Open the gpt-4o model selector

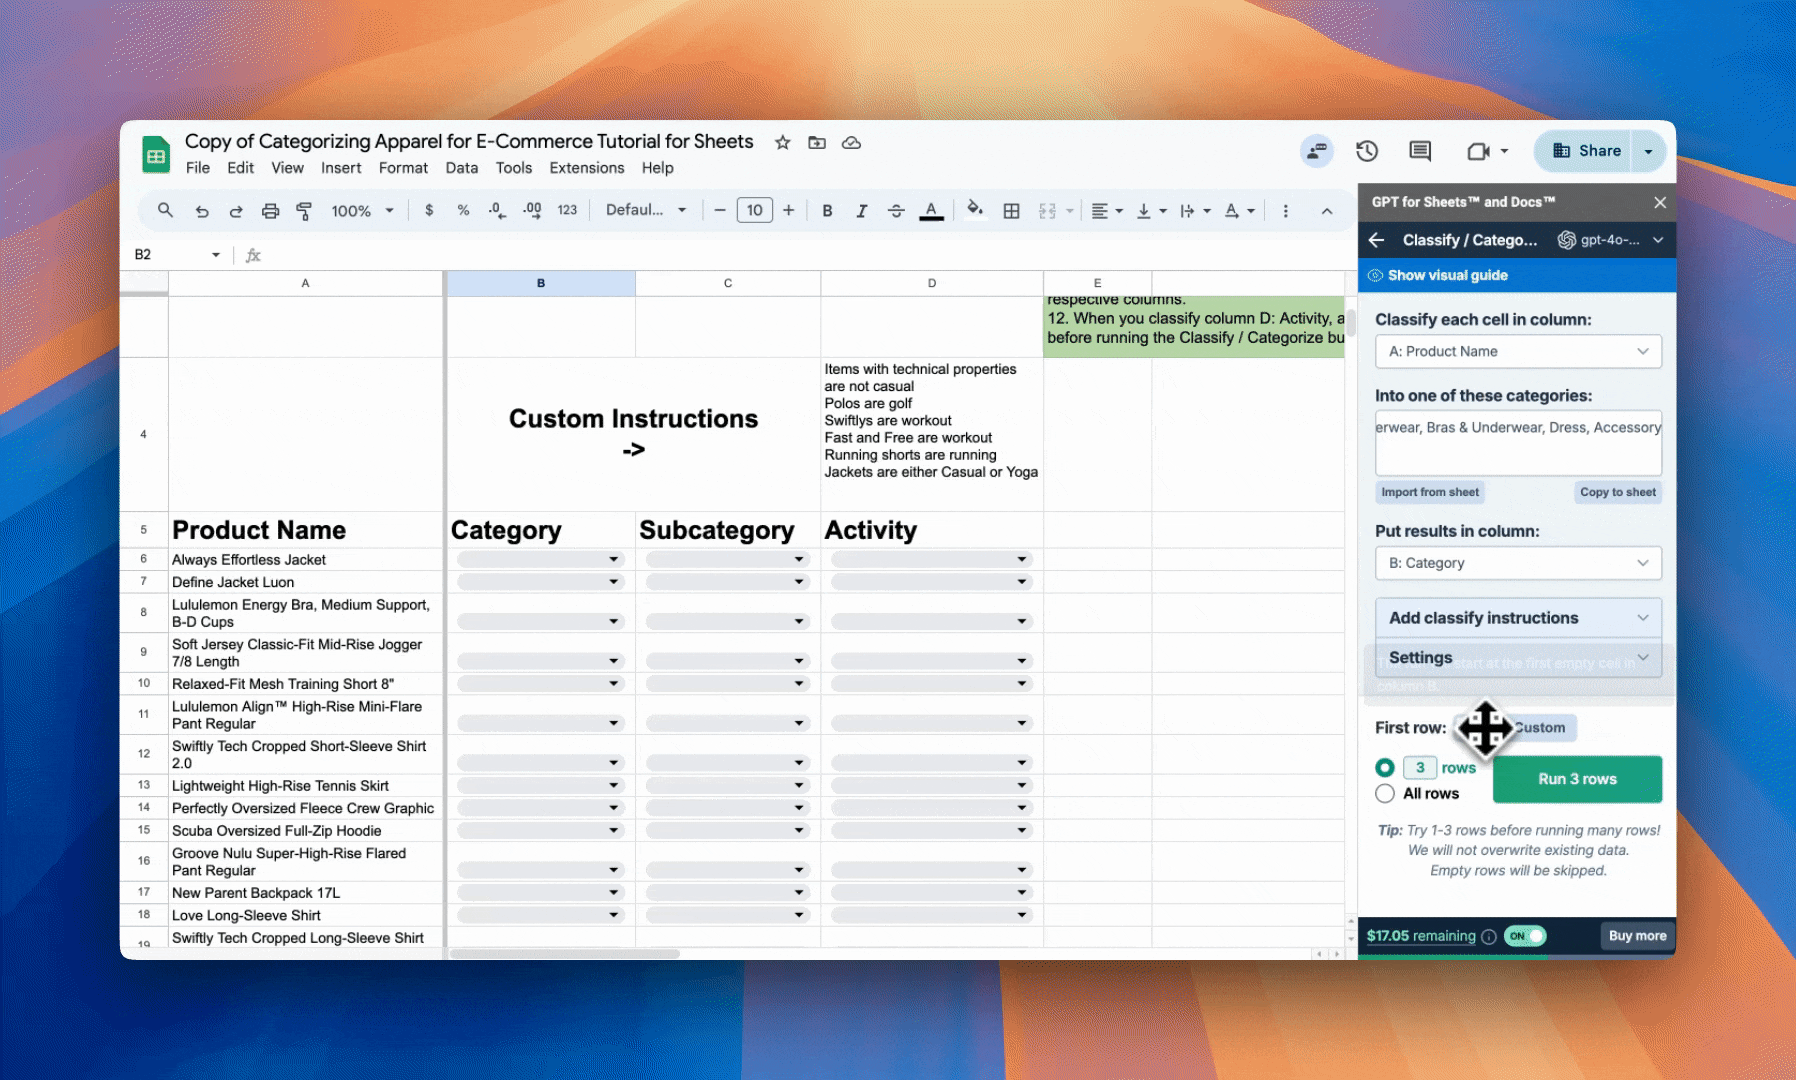tap(1610, 240)
